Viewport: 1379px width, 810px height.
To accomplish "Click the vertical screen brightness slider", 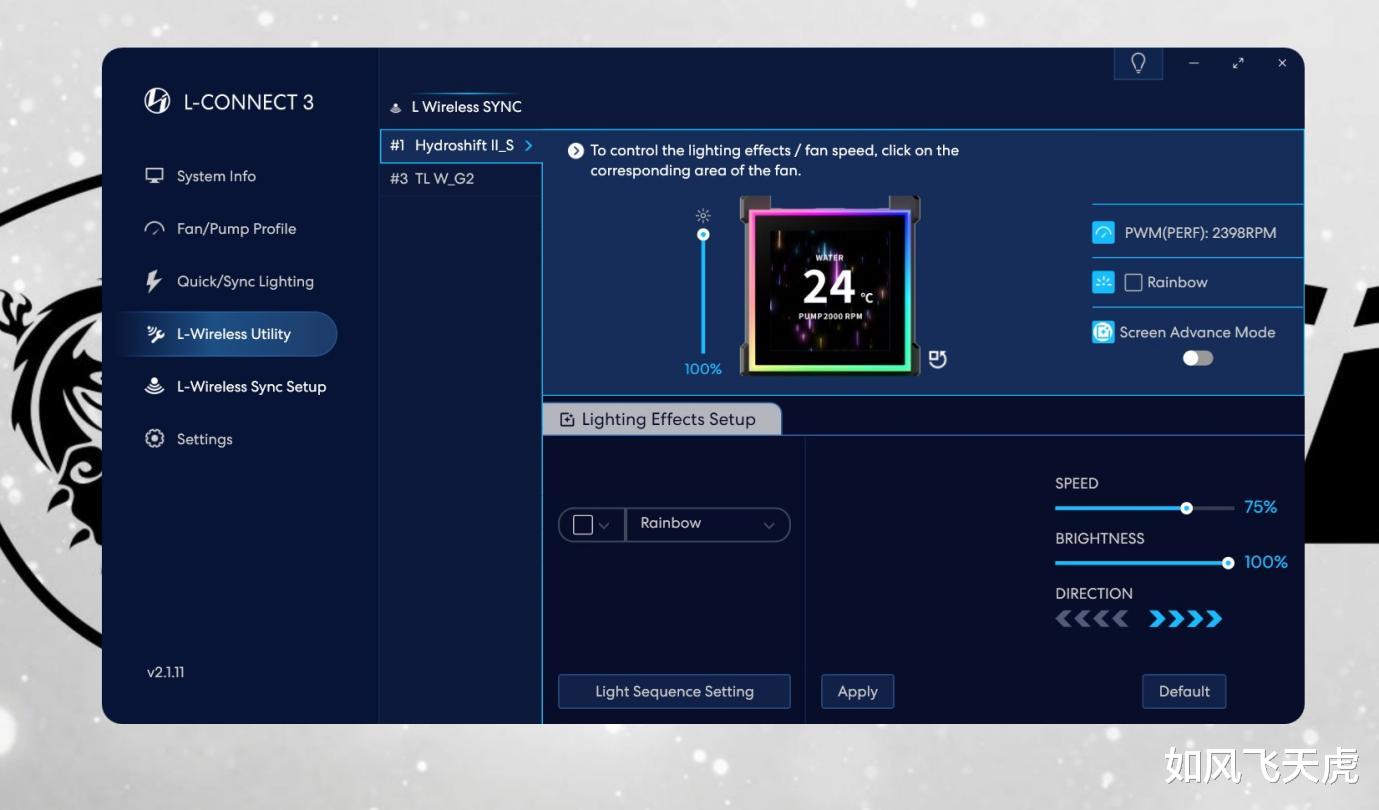I will click(703, 291).
